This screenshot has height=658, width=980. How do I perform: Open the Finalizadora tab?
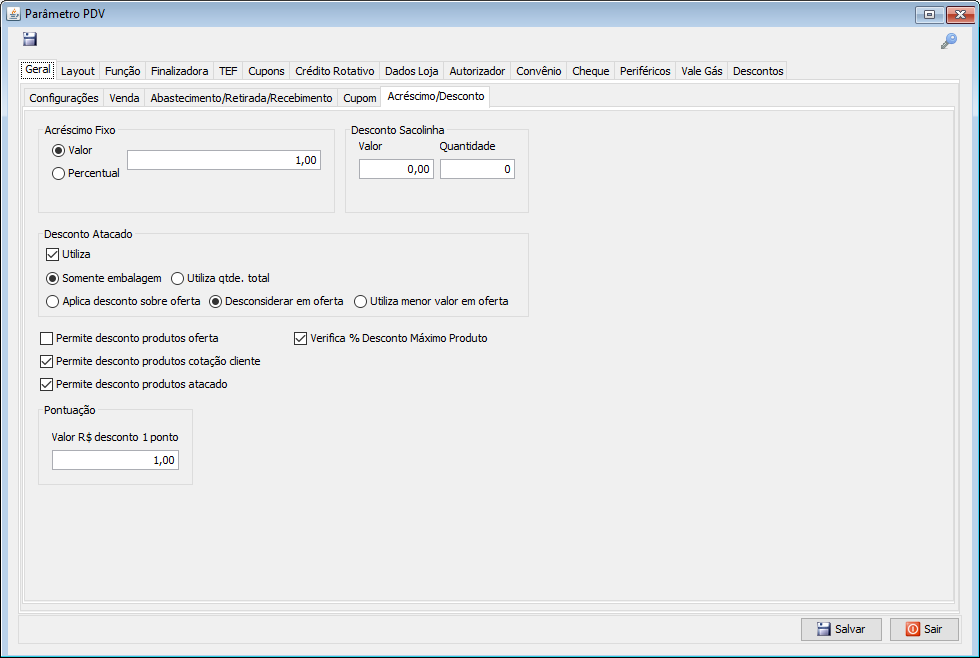pos(179,71)
